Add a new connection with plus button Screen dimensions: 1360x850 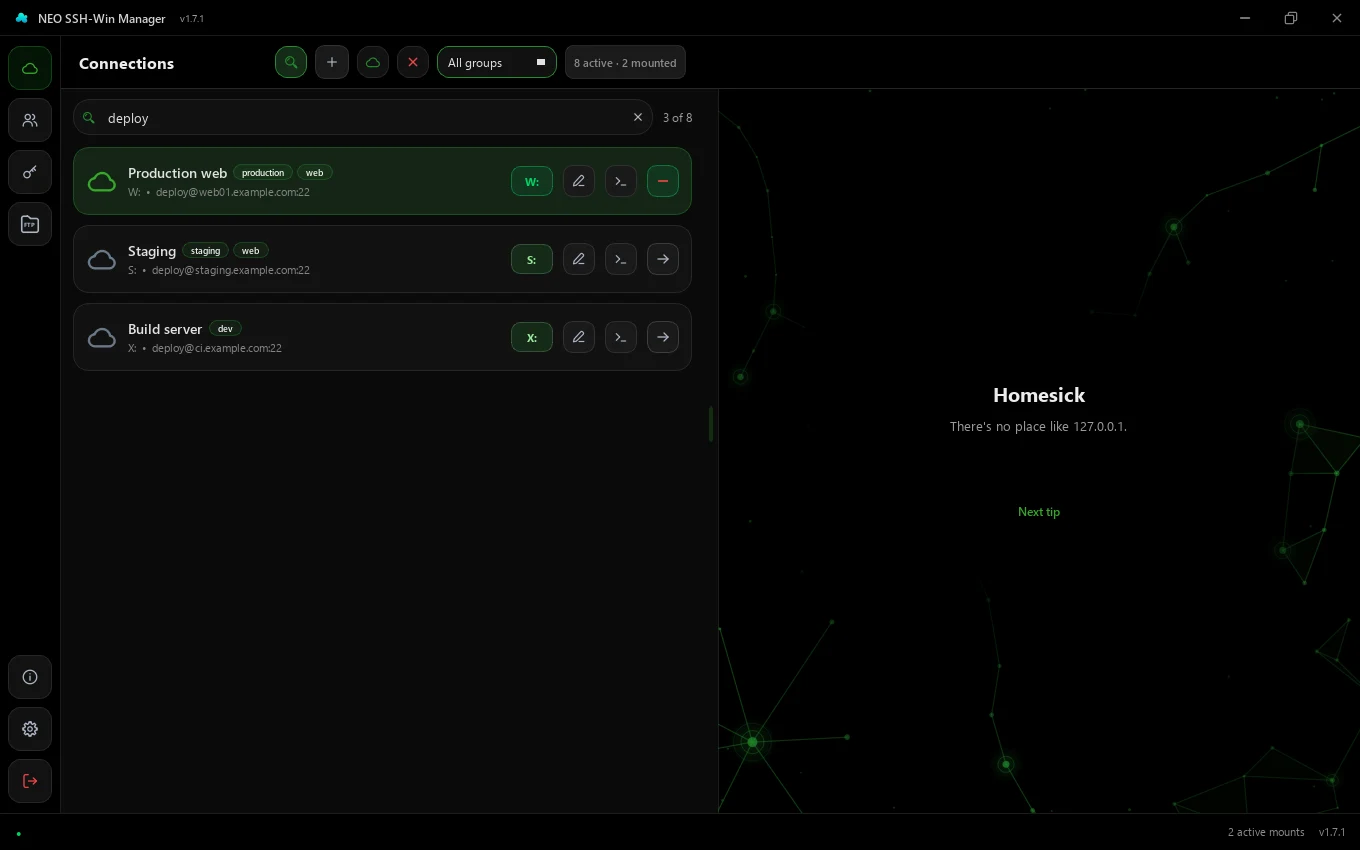332,62
